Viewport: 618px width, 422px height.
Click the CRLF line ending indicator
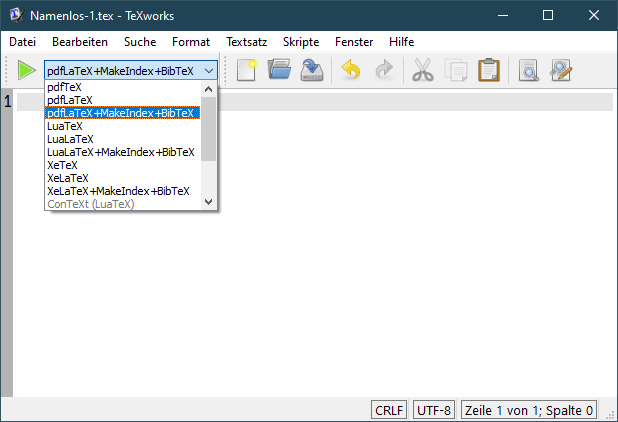[389, 410]
